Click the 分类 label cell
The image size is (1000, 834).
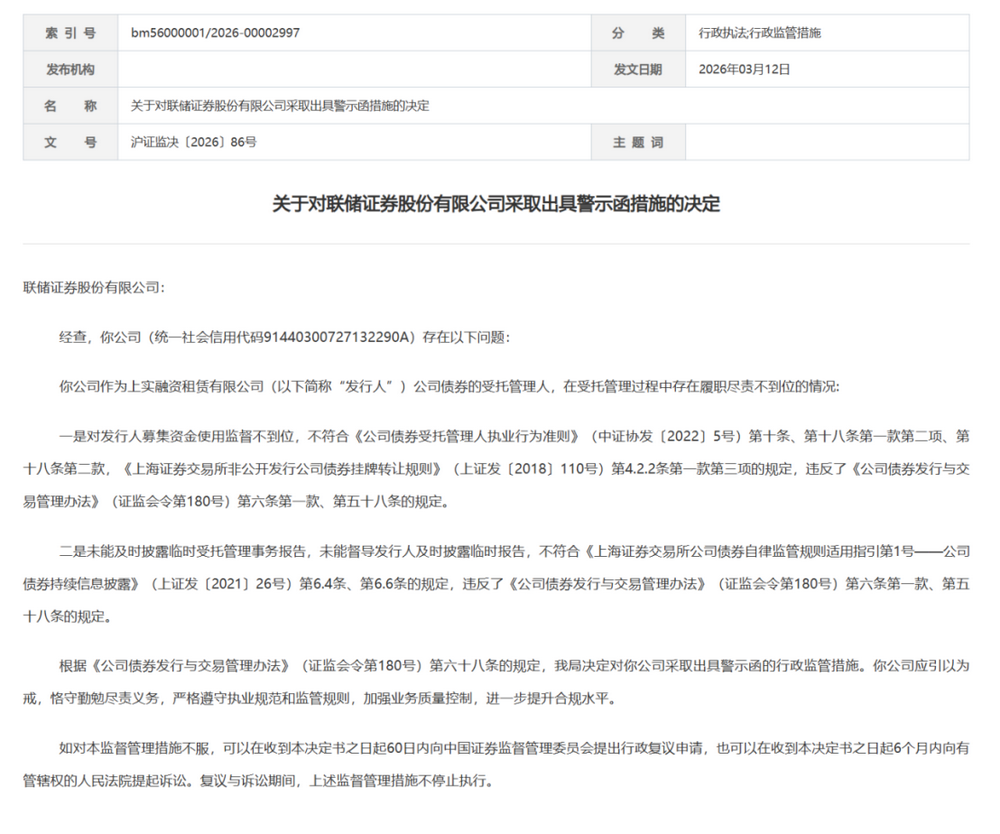tap(638, 33)
